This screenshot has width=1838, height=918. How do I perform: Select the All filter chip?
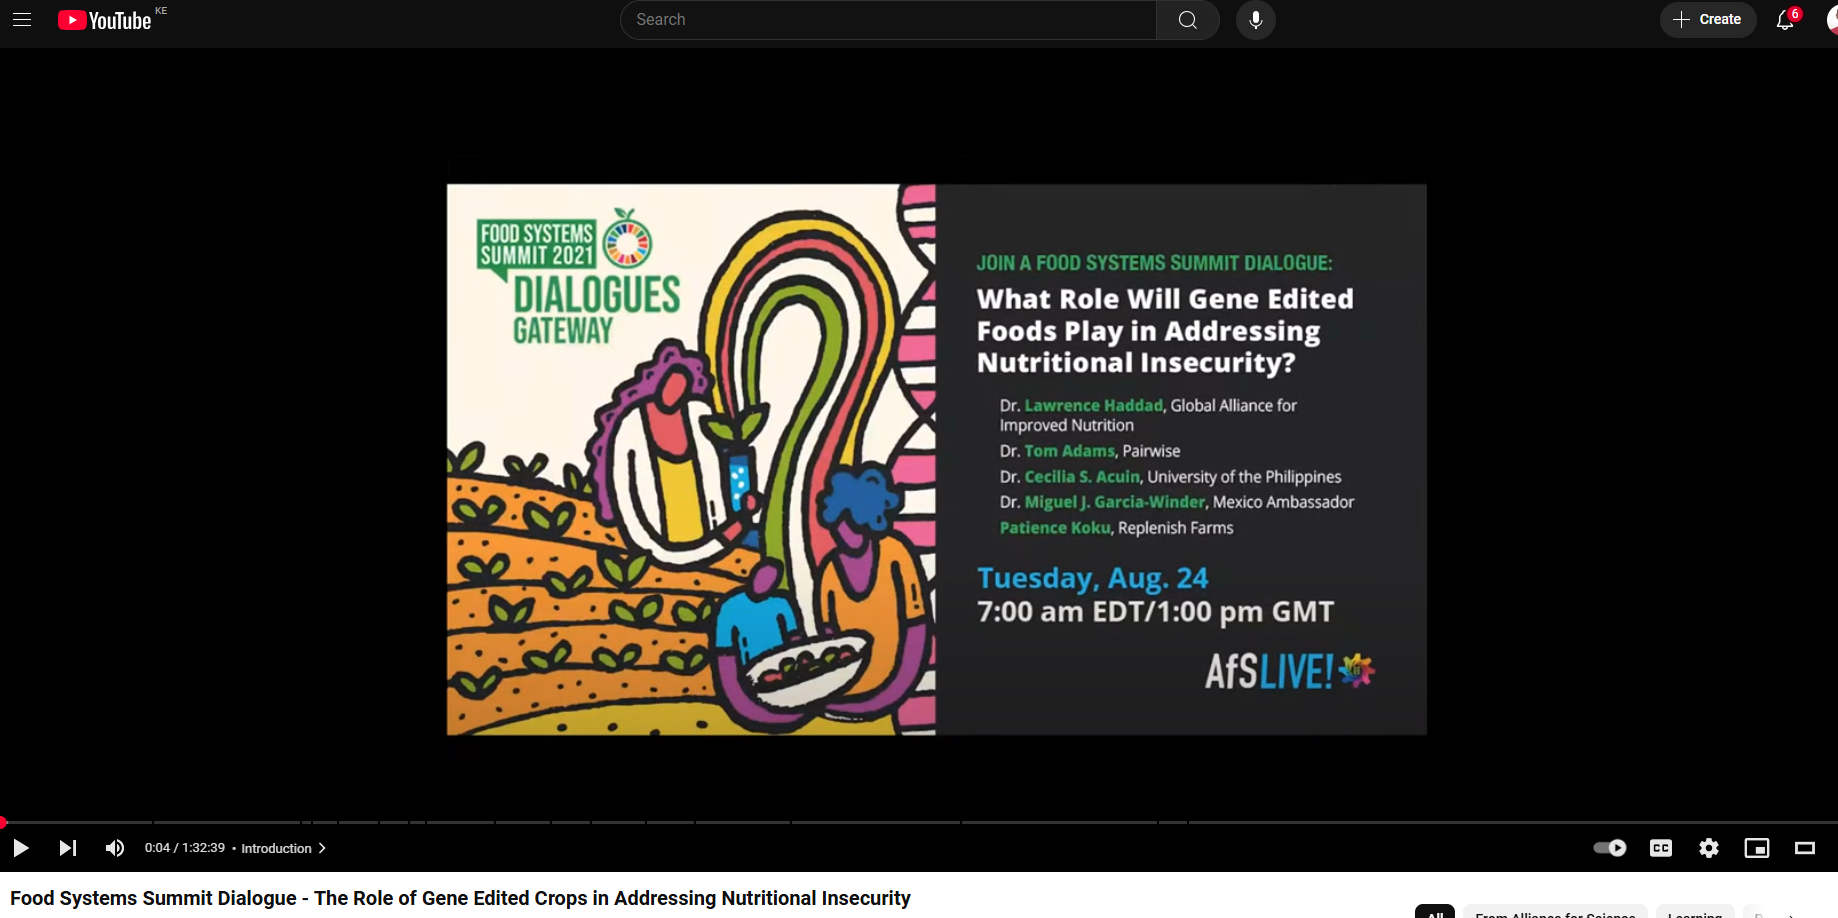click(x=1435, y=912)
